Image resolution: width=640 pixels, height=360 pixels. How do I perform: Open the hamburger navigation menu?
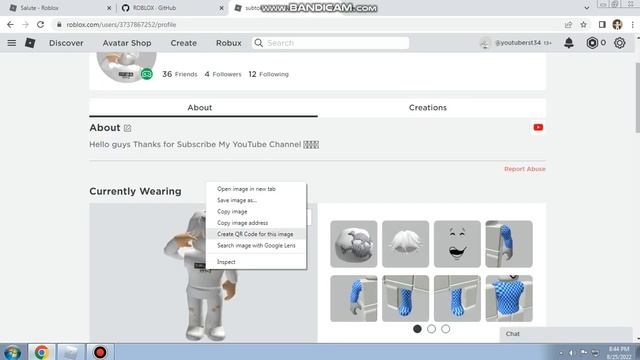pyautogui.click(x=12, y=43)
